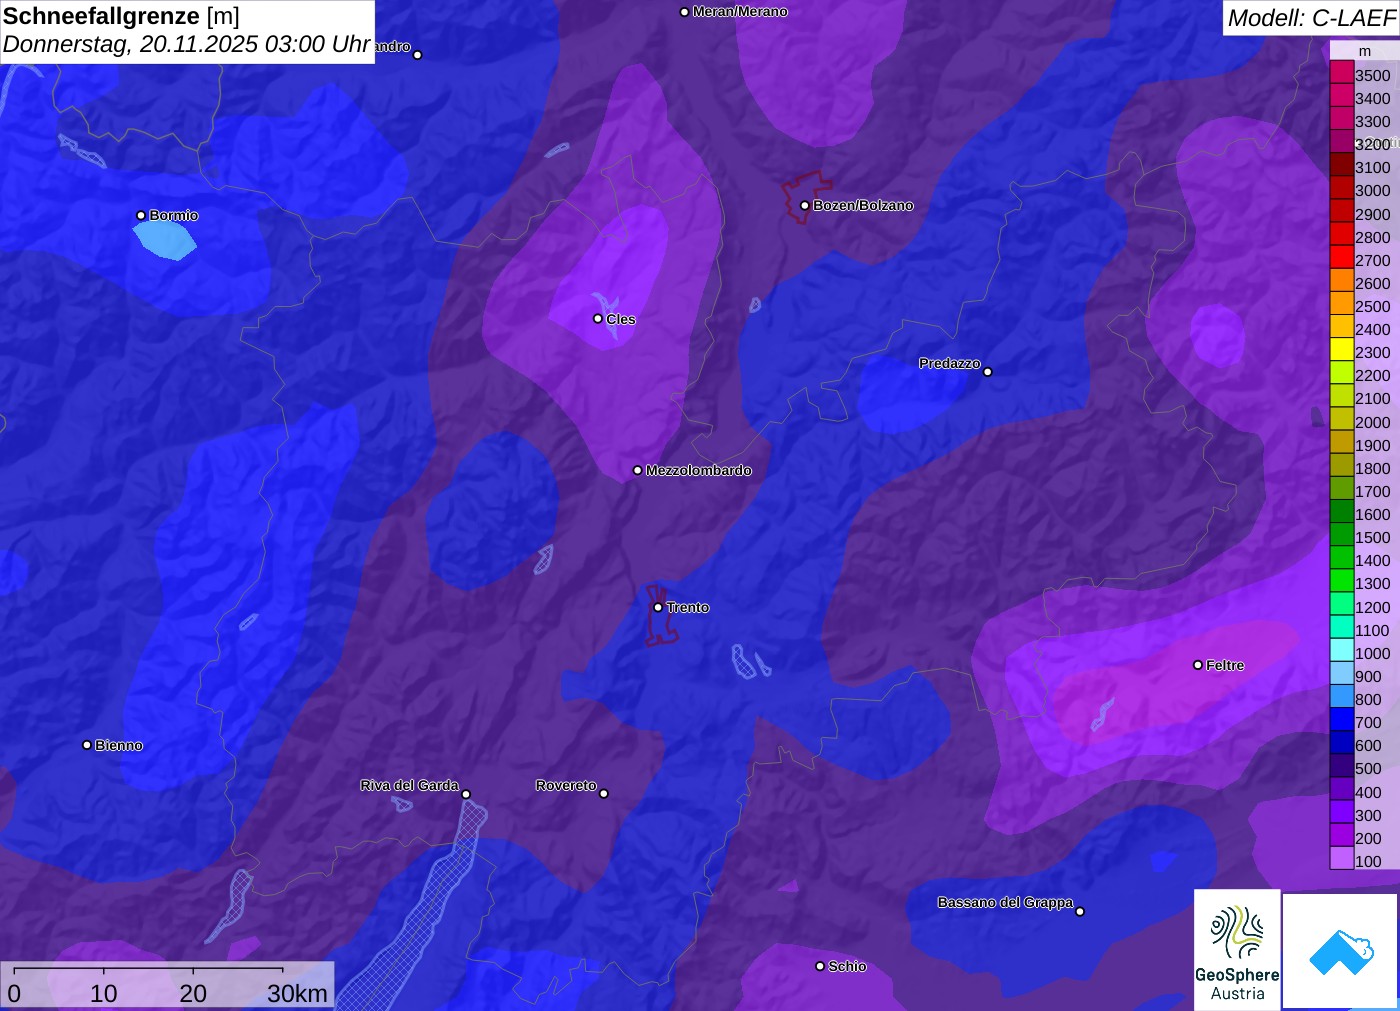Click the blue cloud house logo
The width and height of the screenshot is (1400, 1011).
tap(1340, 951)
